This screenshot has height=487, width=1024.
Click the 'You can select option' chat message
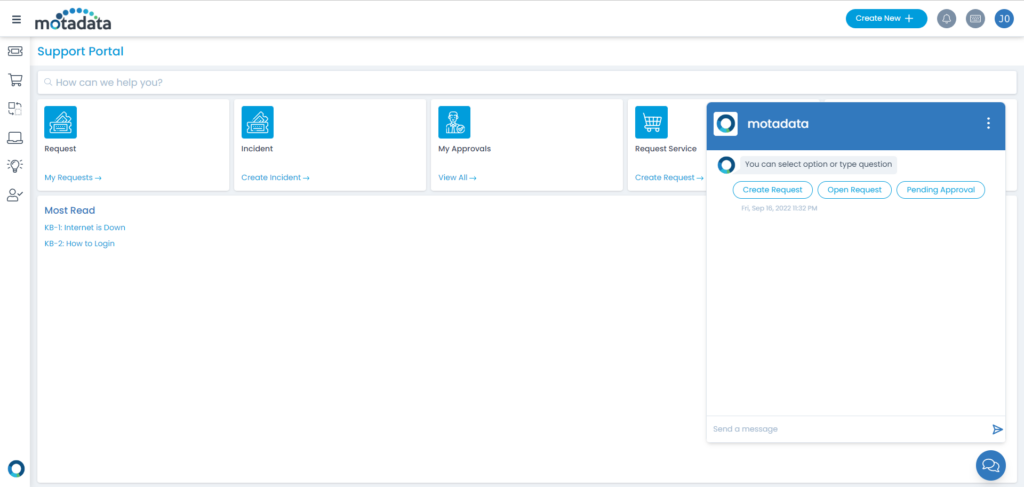pos(818,165)
